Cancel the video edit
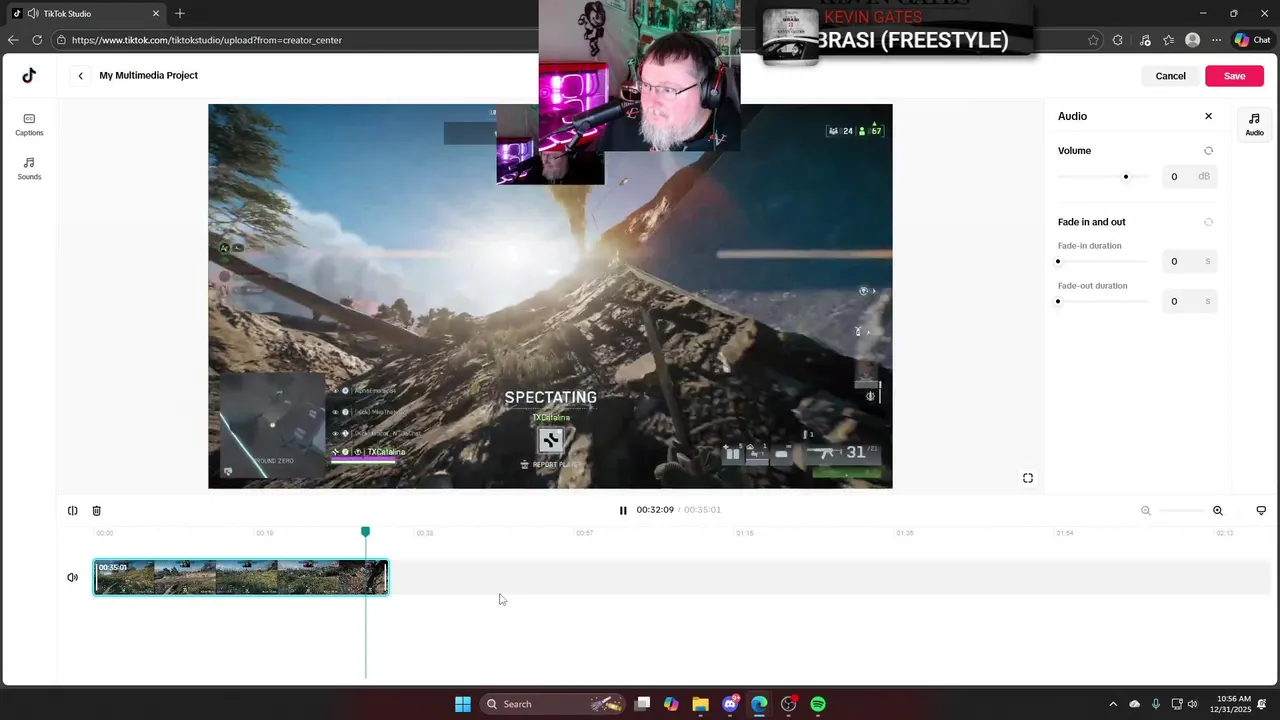 click(1170, 76)
